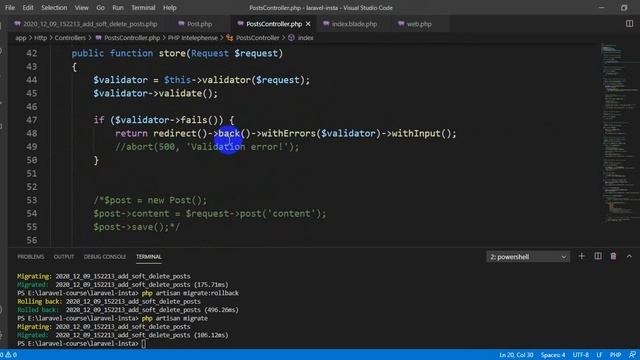Click the terminal prompt input cursor

coord(144,344)
